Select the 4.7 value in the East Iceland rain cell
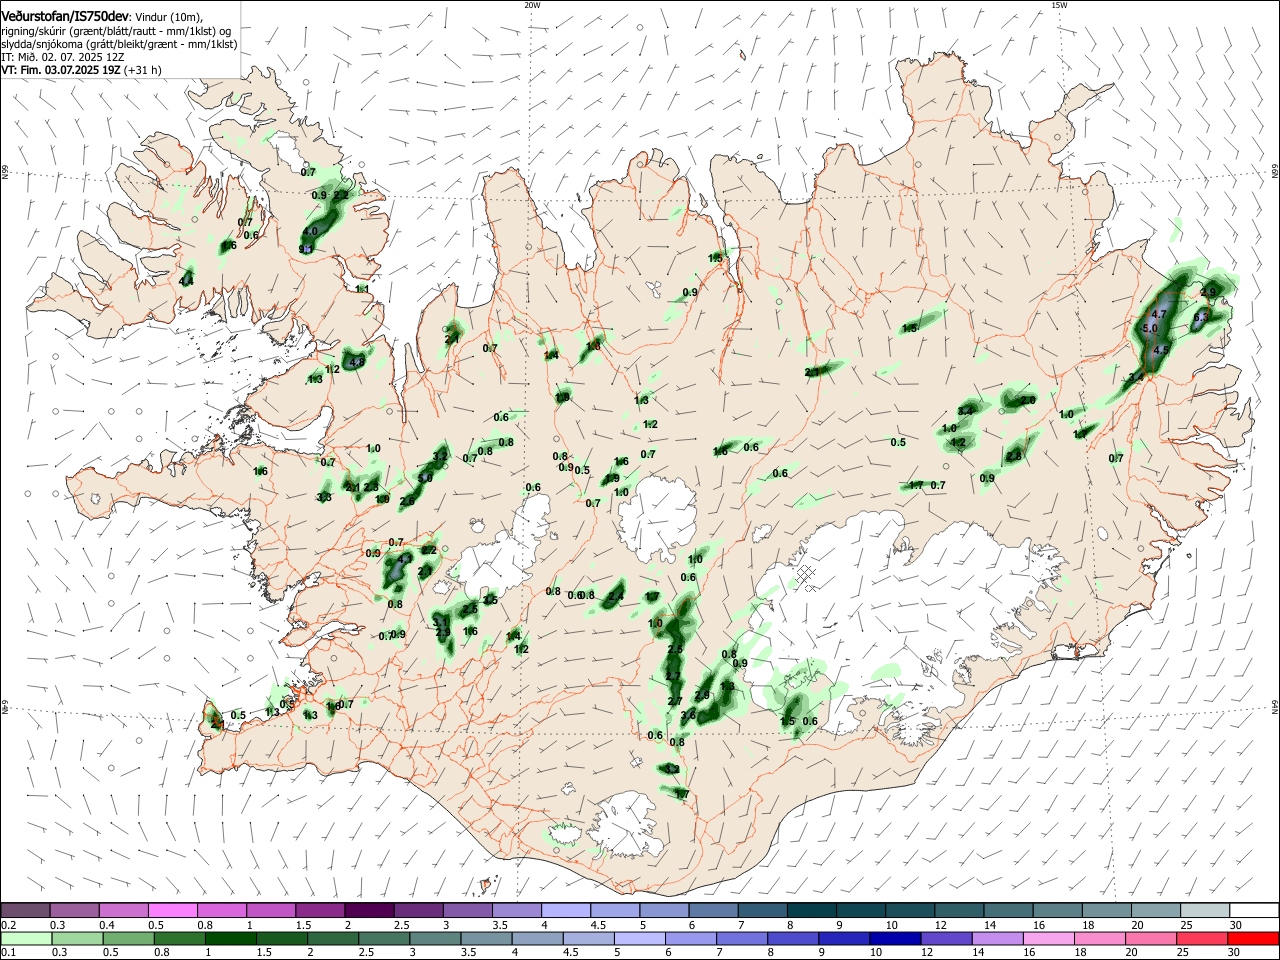 point(1160,314)
